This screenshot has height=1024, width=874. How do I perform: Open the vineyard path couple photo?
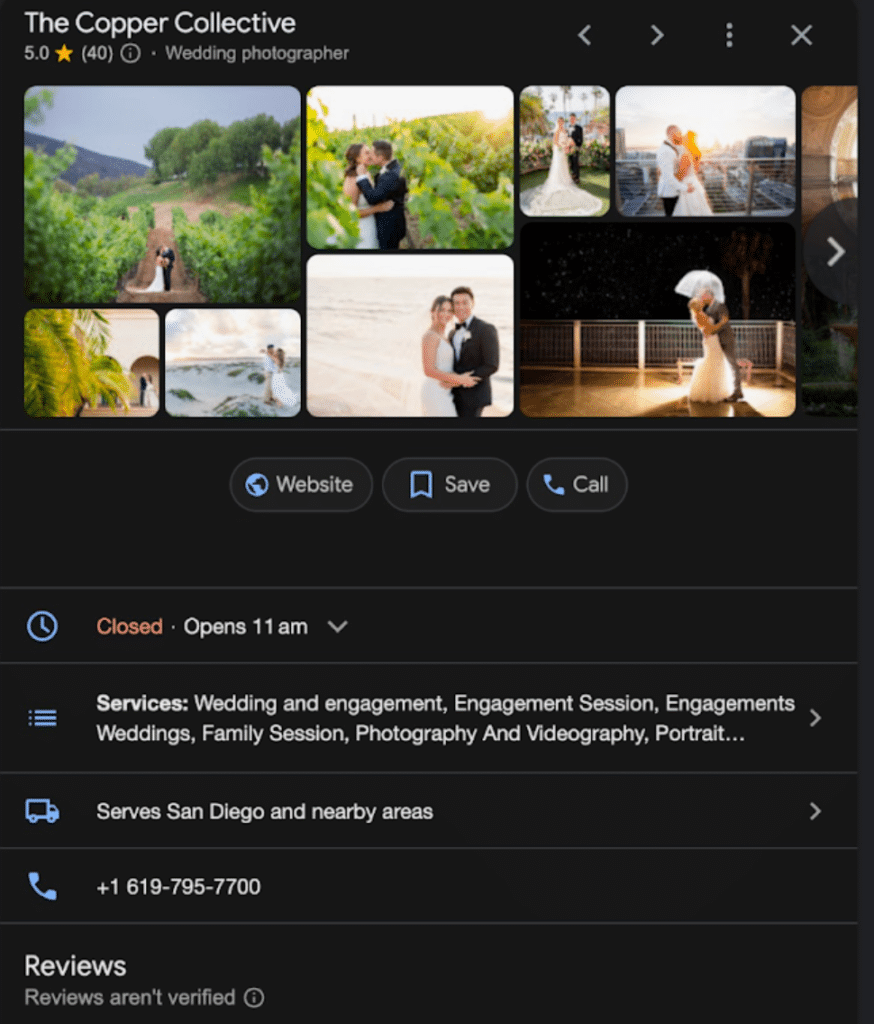point(162,195)
